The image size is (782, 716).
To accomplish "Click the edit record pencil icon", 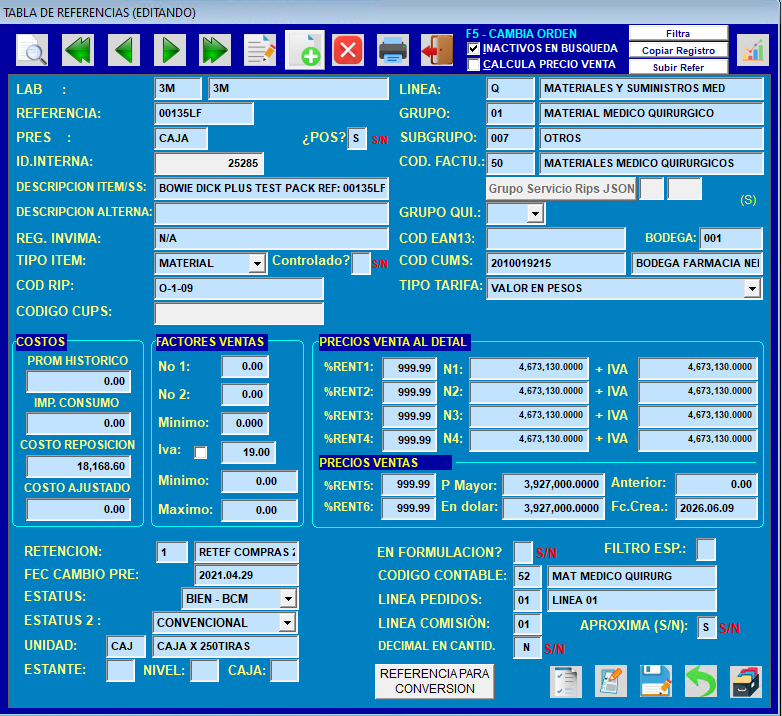I will coord(260,50).
